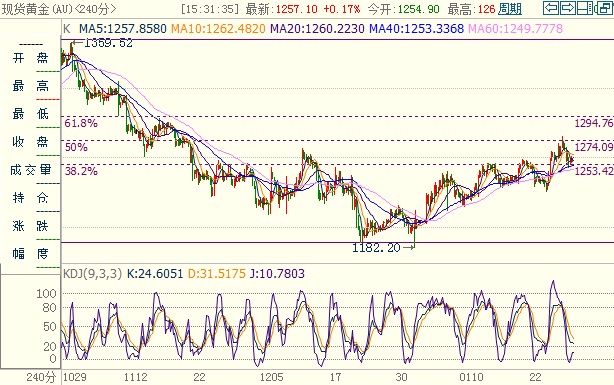Image resolution: width=614 pixels, height=385 pixels.
Task: Click the 1253.42 price level label
Action: tap(594, 171)
